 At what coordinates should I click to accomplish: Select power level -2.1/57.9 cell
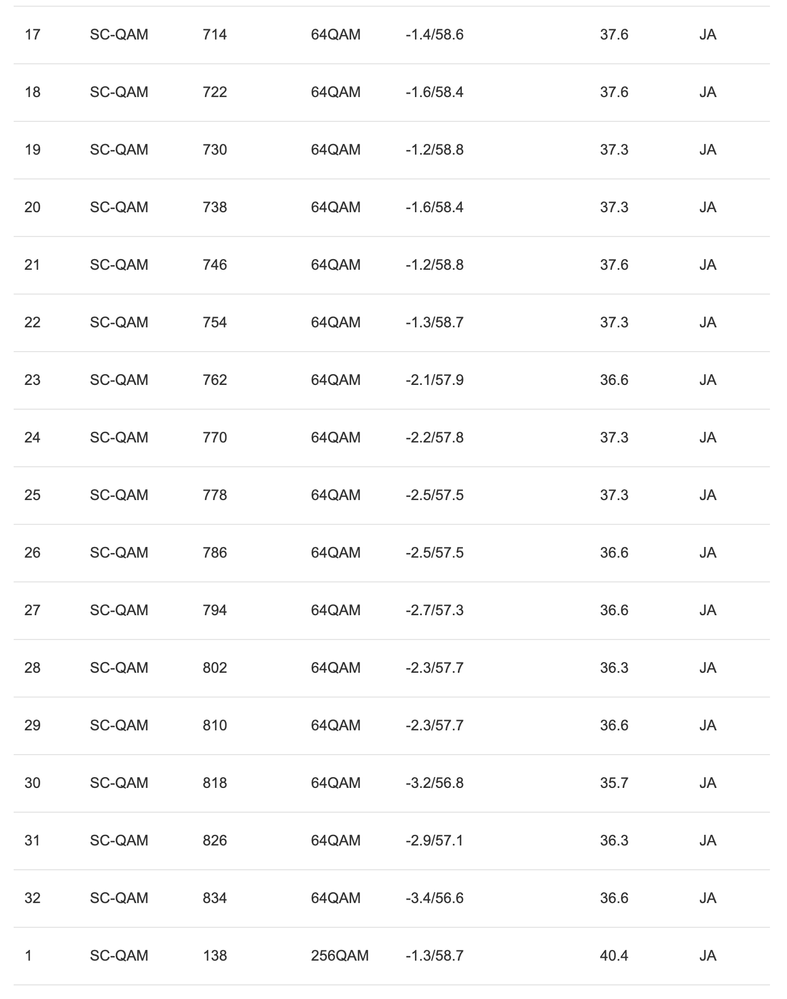[x=434, y=380]
